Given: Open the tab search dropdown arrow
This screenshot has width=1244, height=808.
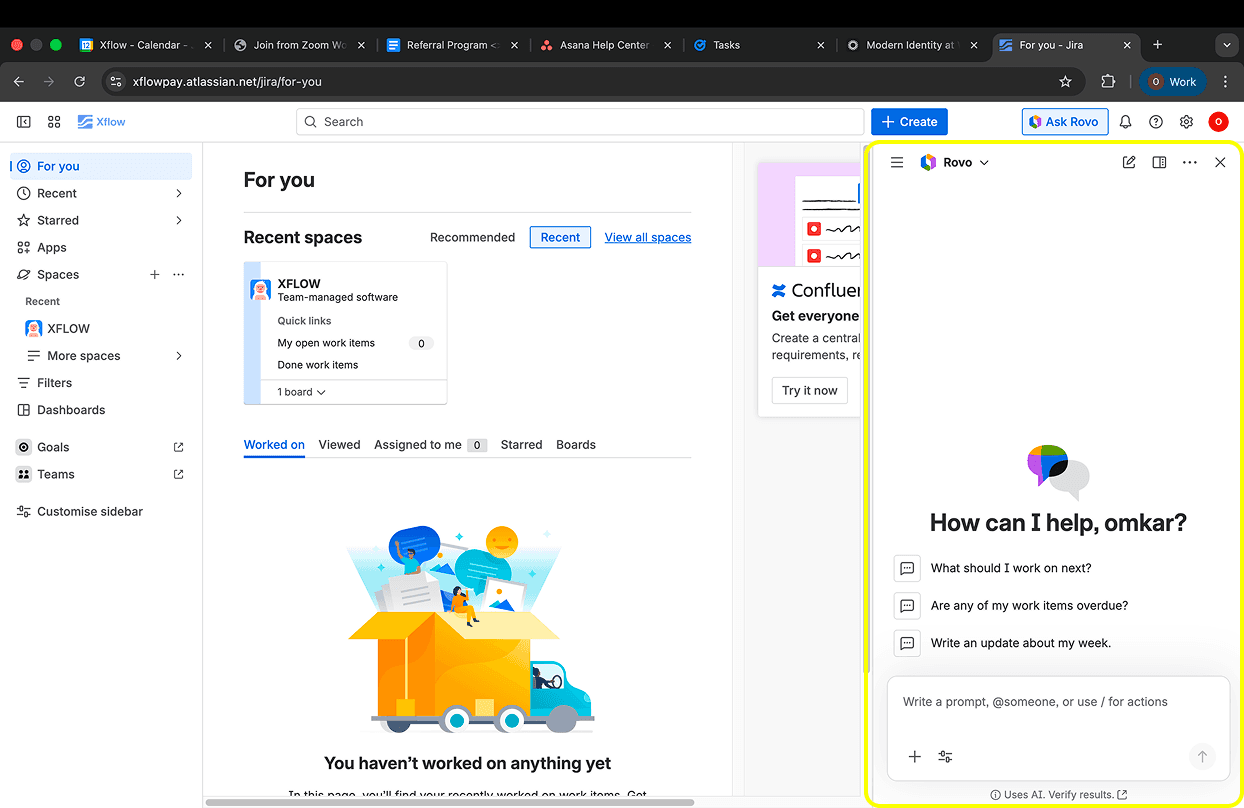Looking at the screenshot, I should pyautogui.click(x=1226, y=45).
